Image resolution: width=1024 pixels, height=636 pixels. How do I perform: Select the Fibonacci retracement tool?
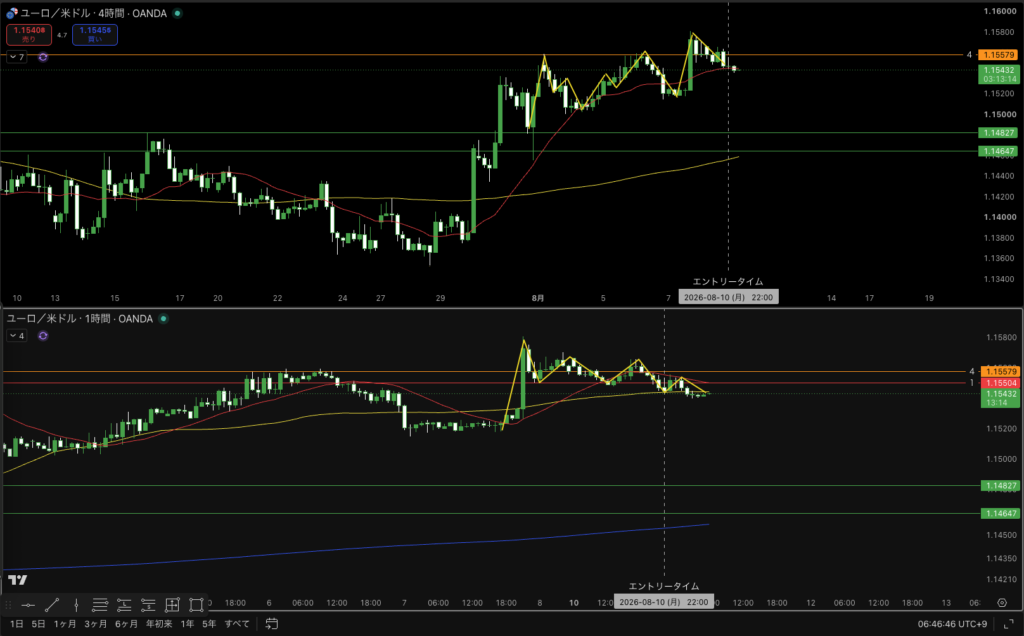[100, 605]
